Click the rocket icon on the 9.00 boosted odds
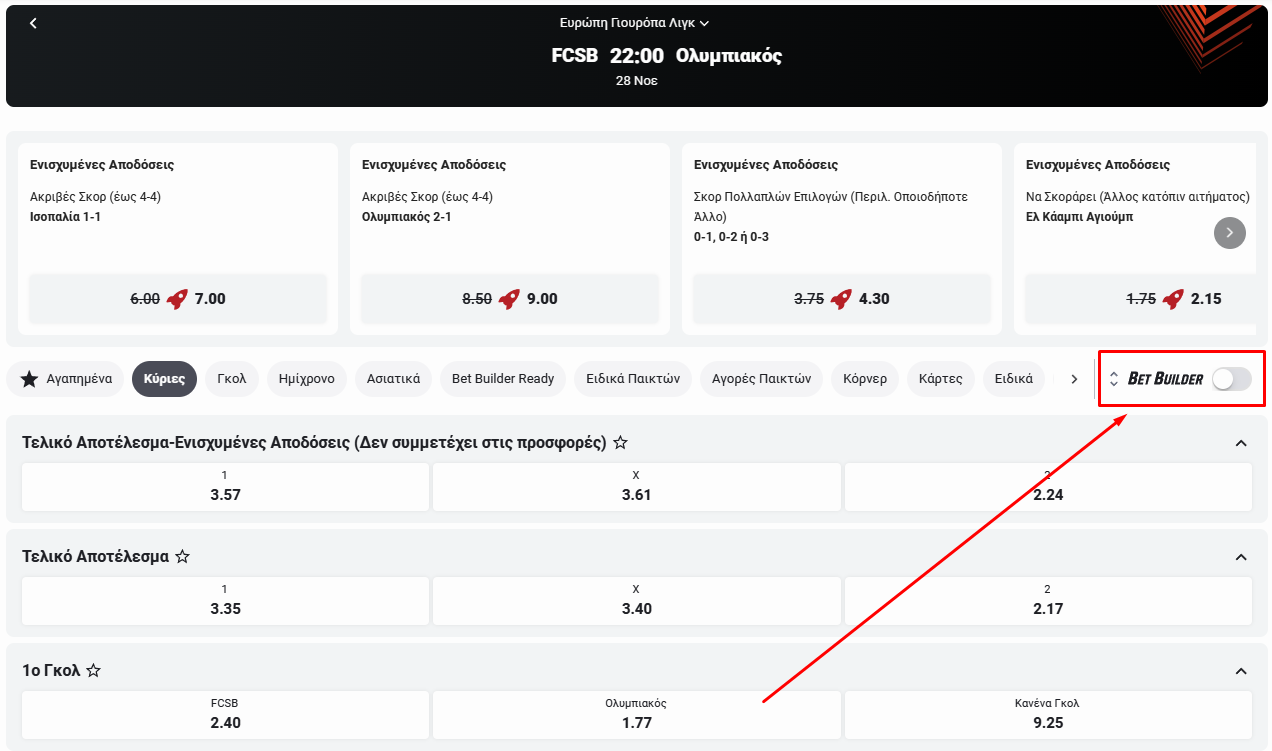 509,299
